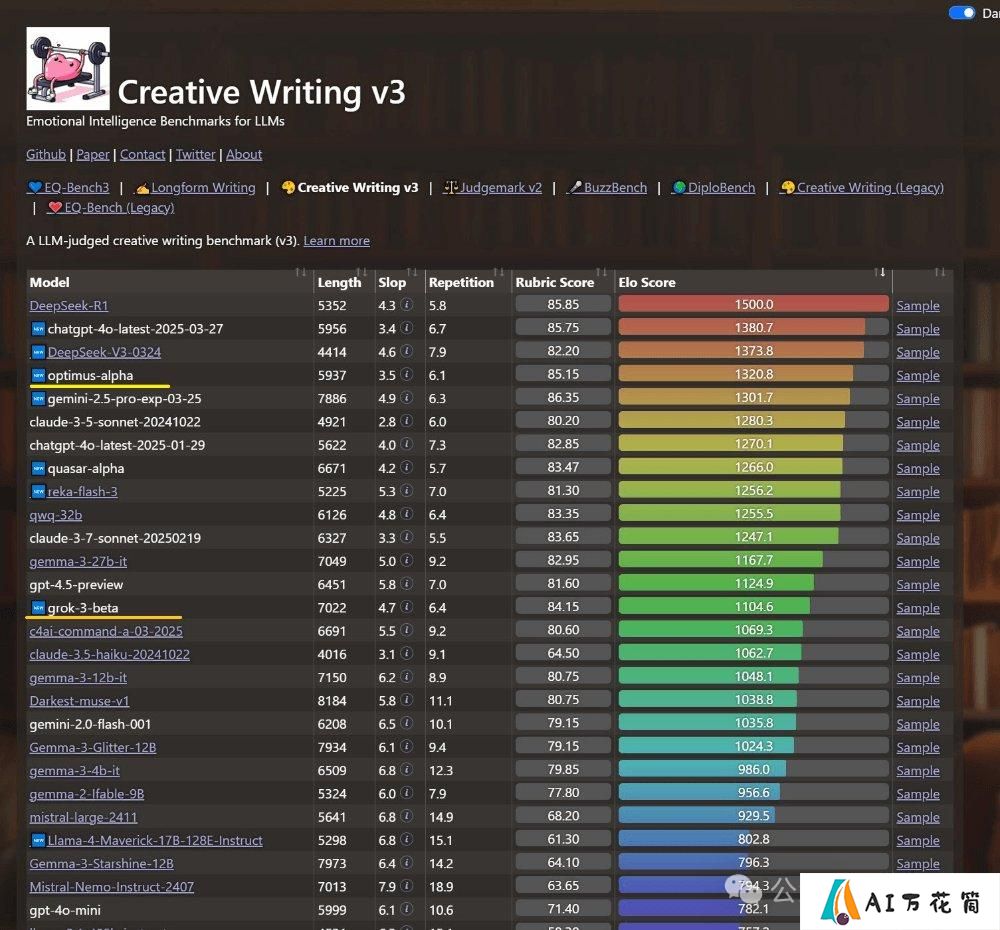Click the 986.0 Elo bar for gemma-3-4b-it

point(753,769)
